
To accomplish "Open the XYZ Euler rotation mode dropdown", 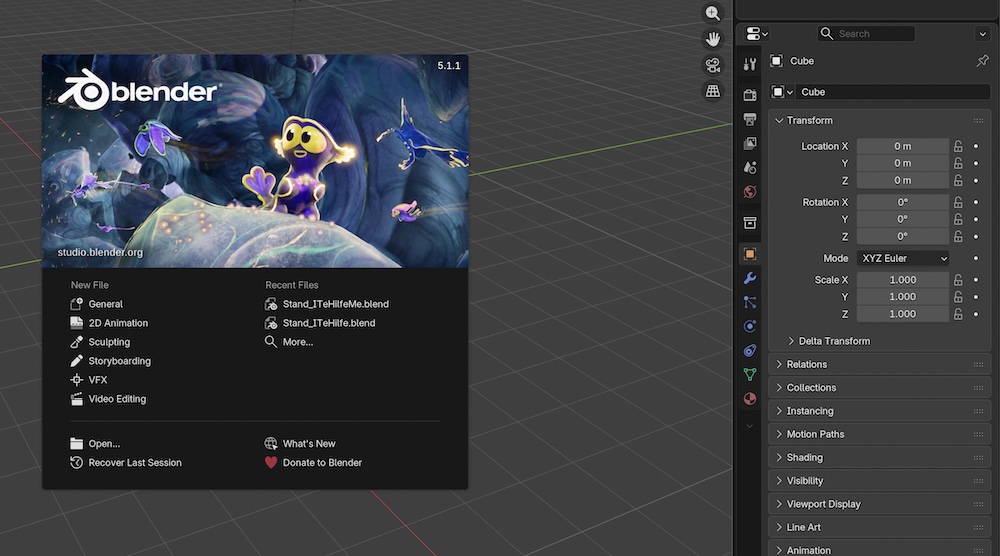I will point(903,258).
